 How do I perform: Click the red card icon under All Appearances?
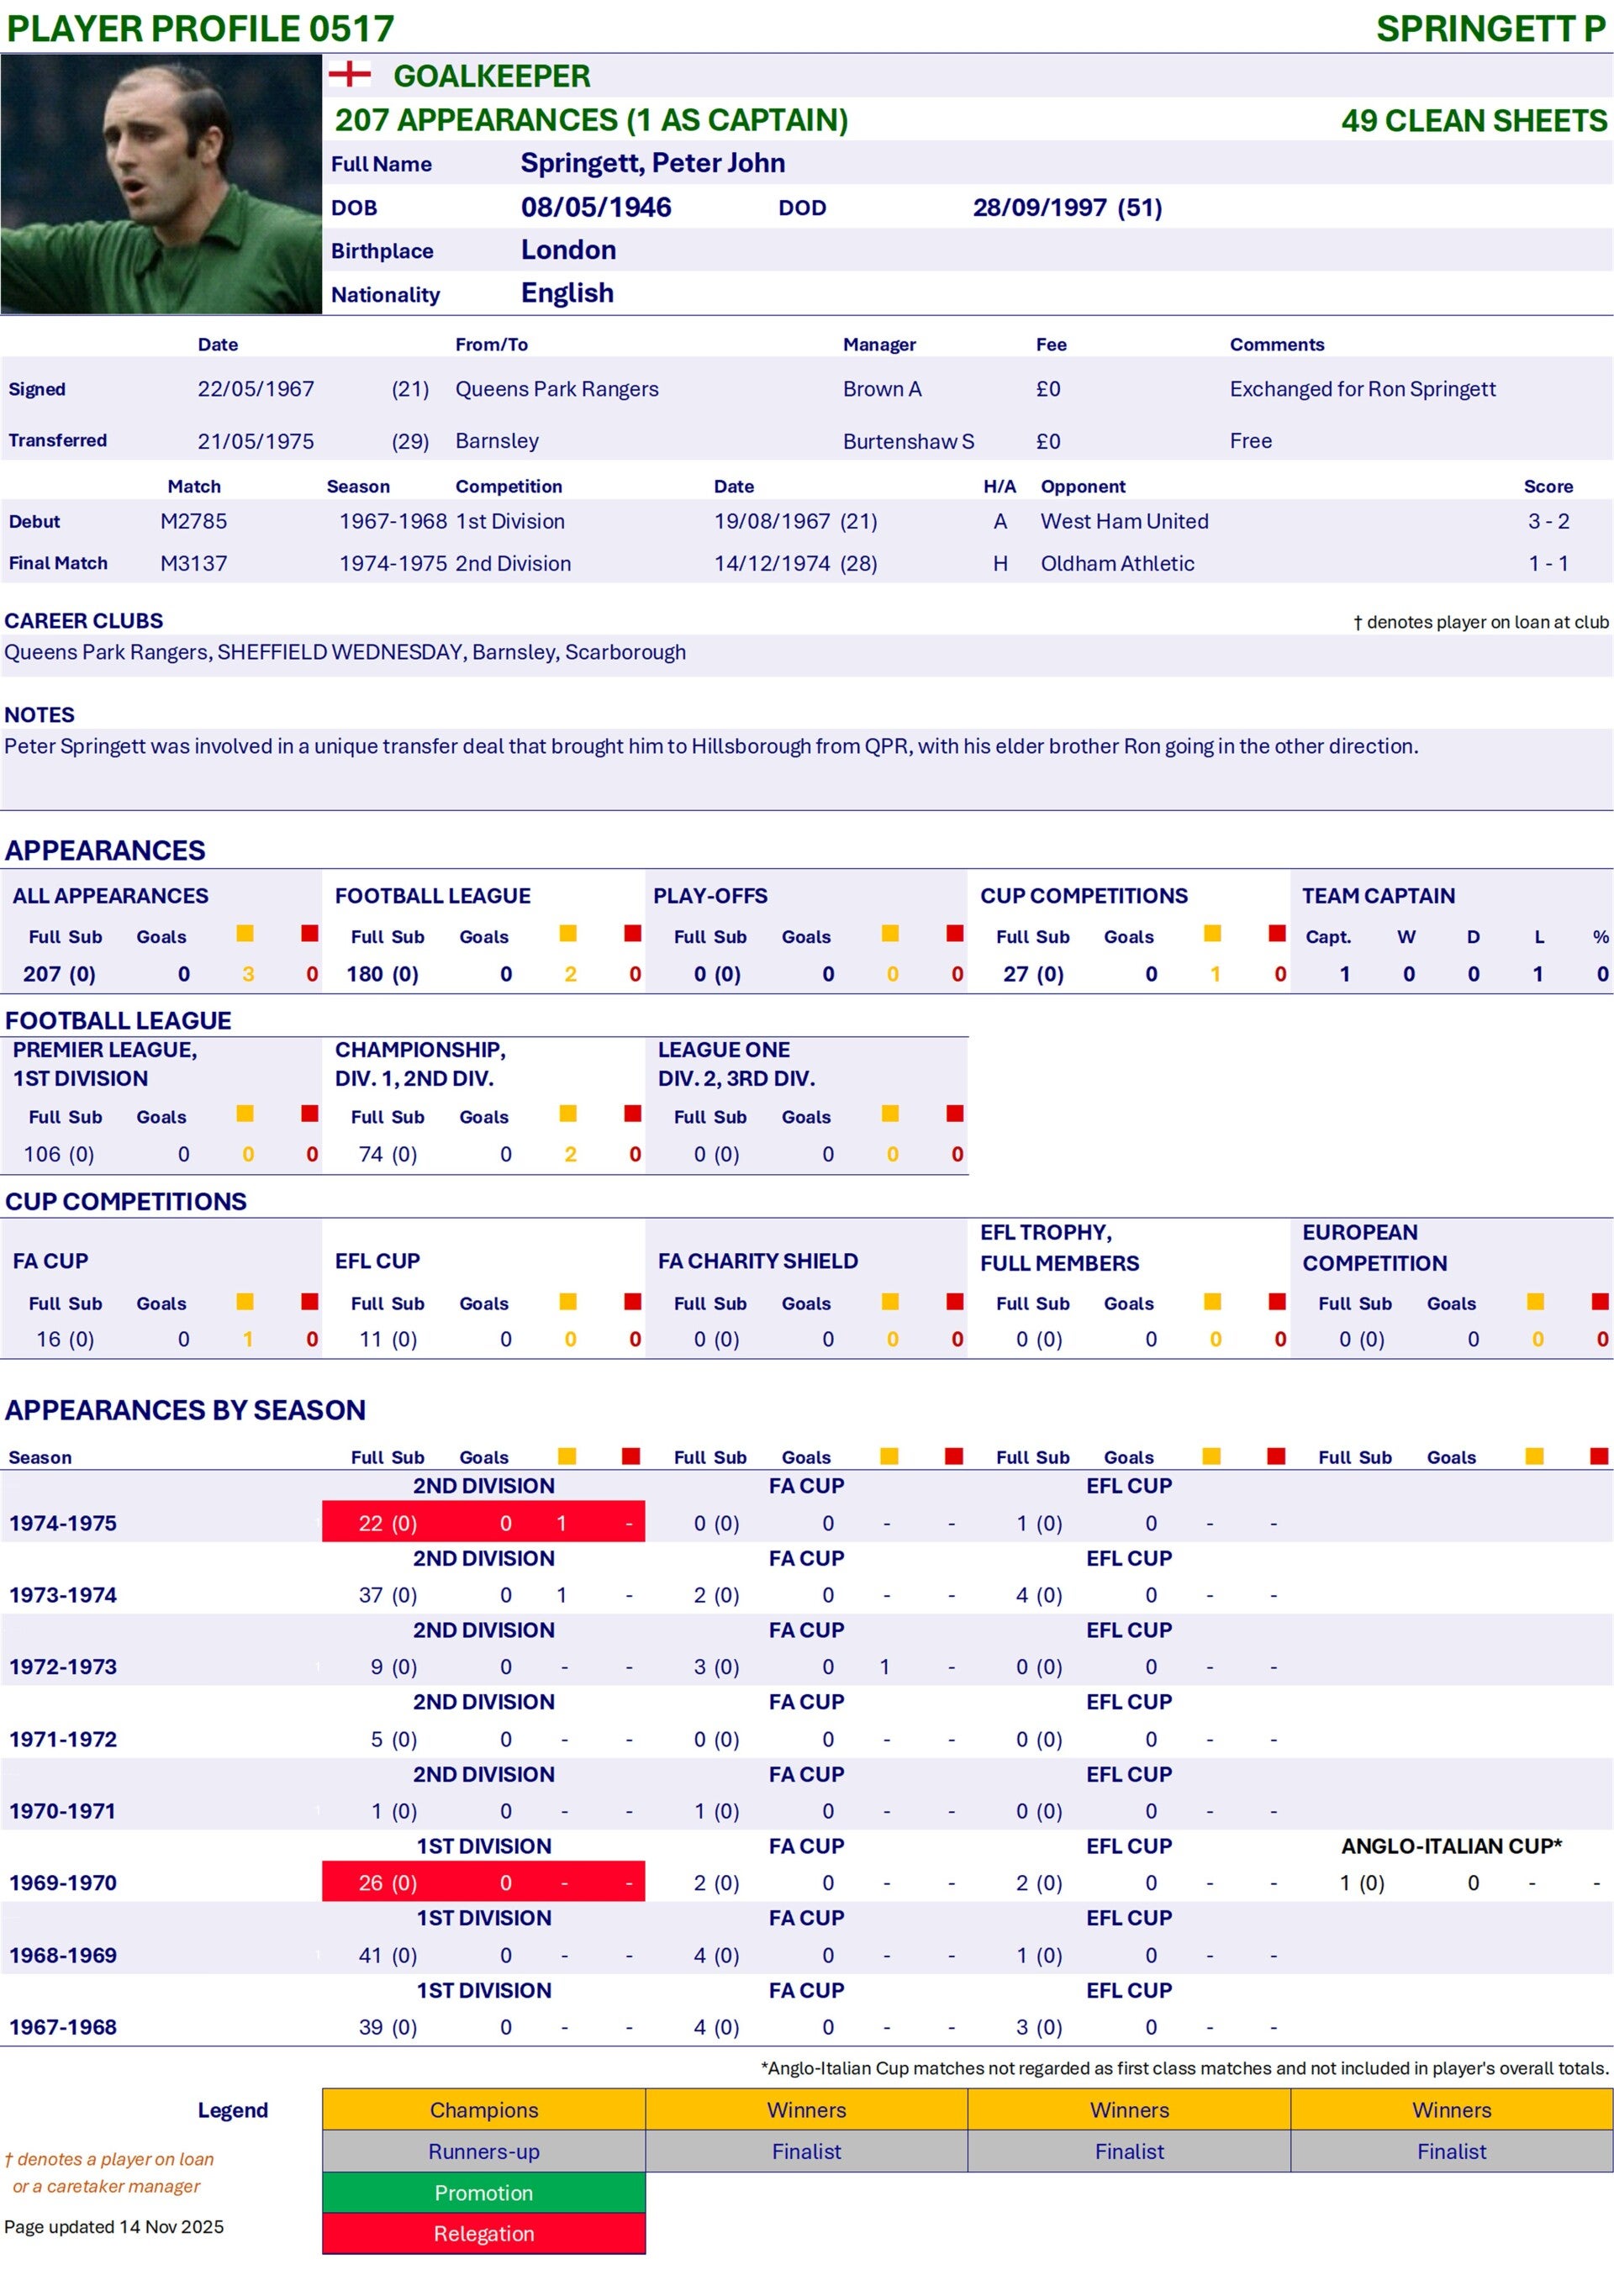pyautogui.click(x=310, y=934)
